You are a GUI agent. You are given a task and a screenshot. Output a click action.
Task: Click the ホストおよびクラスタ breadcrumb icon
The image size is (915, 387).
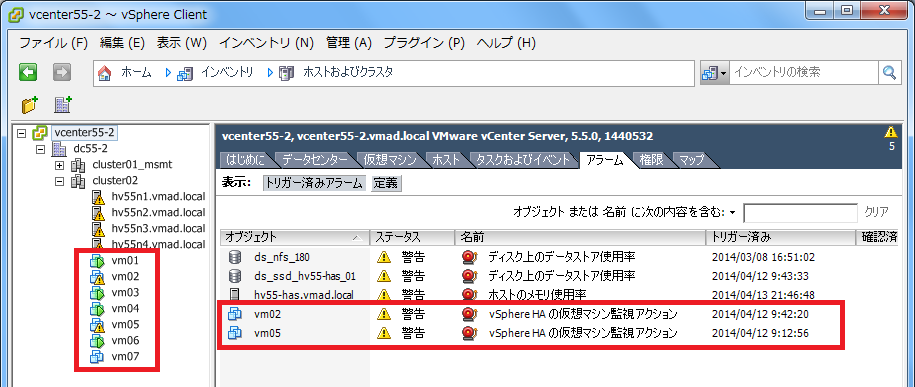286,73
